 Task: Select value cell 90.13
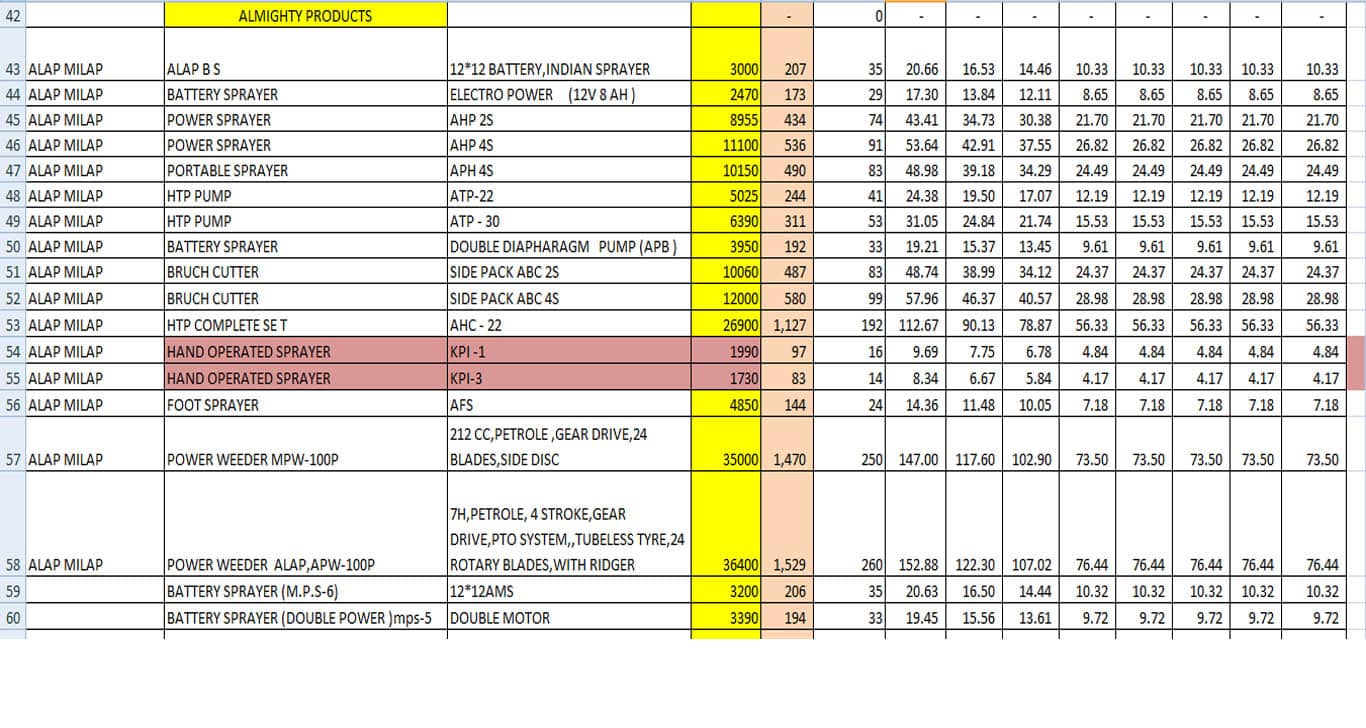click(x=974, y=325)
